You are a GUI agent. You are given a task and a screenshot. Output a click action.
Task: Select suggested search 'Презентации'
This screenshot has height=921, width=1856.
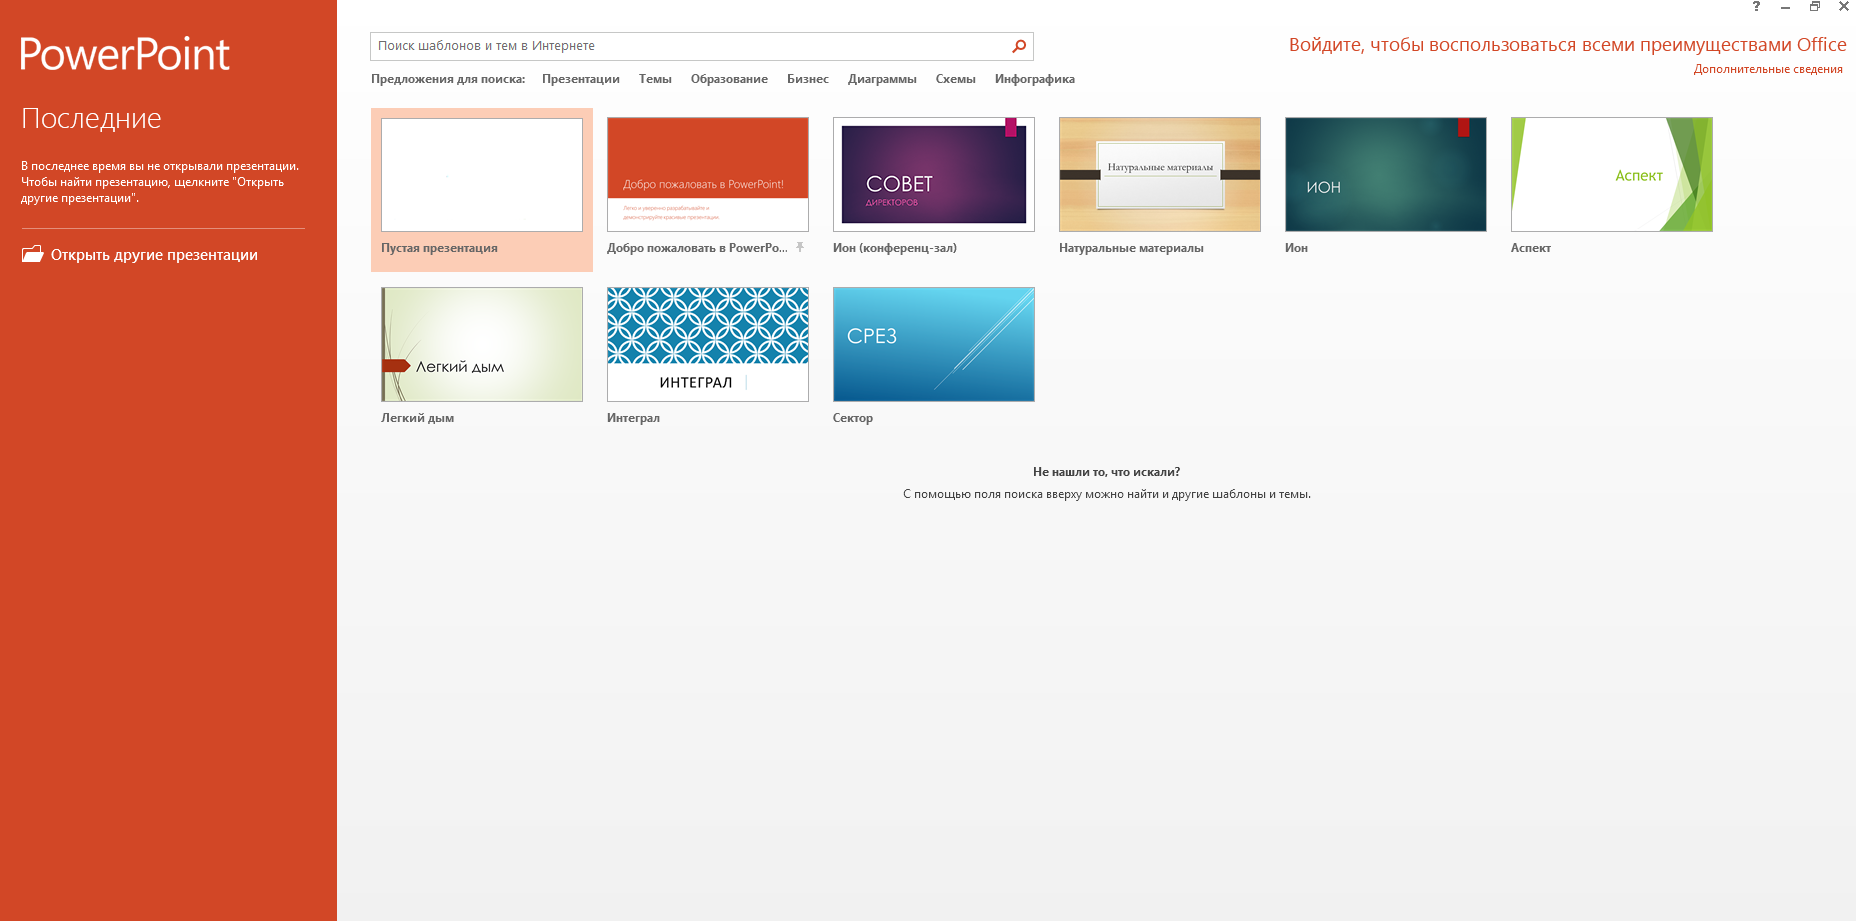(581, 79)
